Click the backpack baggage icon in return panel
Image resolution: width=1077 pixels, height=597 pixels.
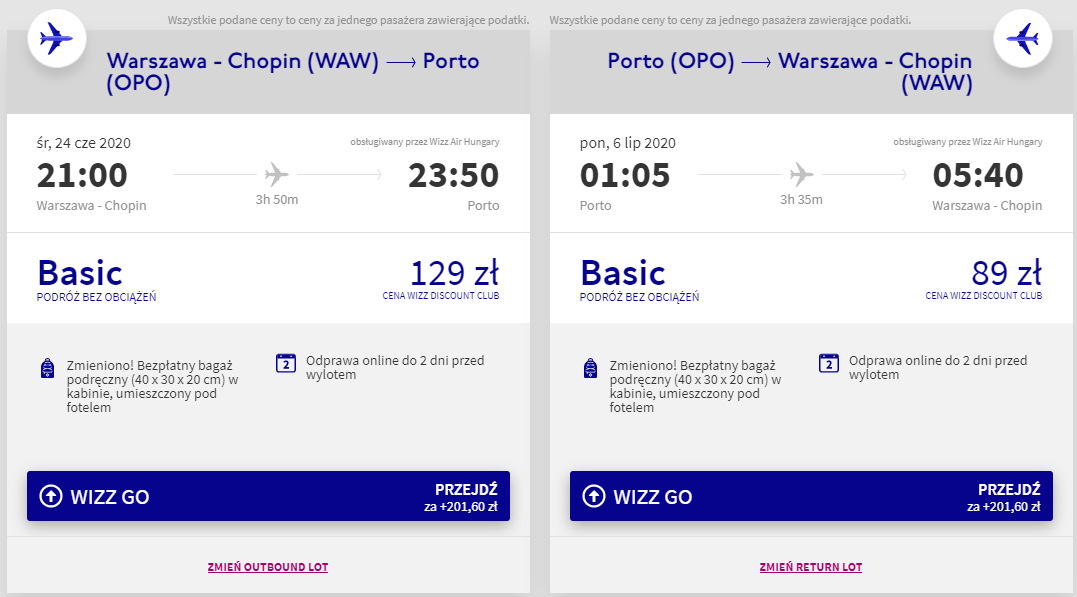click(590, 368)
